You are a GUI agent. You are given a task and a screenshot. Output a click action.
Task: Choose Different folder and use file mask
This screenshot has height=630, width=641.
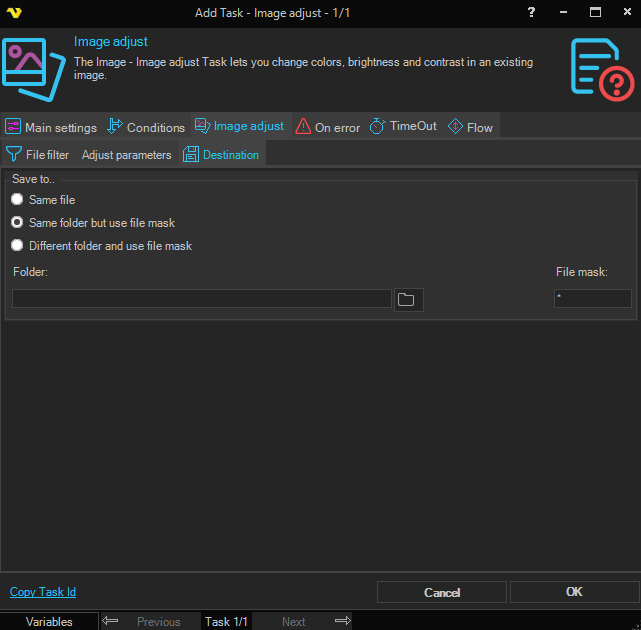coord(17,246)
